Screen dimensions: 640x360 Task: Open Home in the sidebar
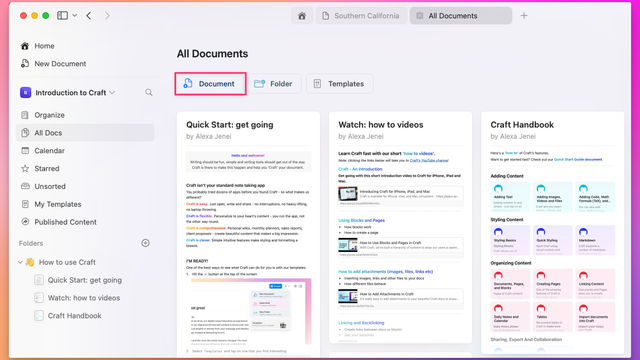tap(44, 46)
